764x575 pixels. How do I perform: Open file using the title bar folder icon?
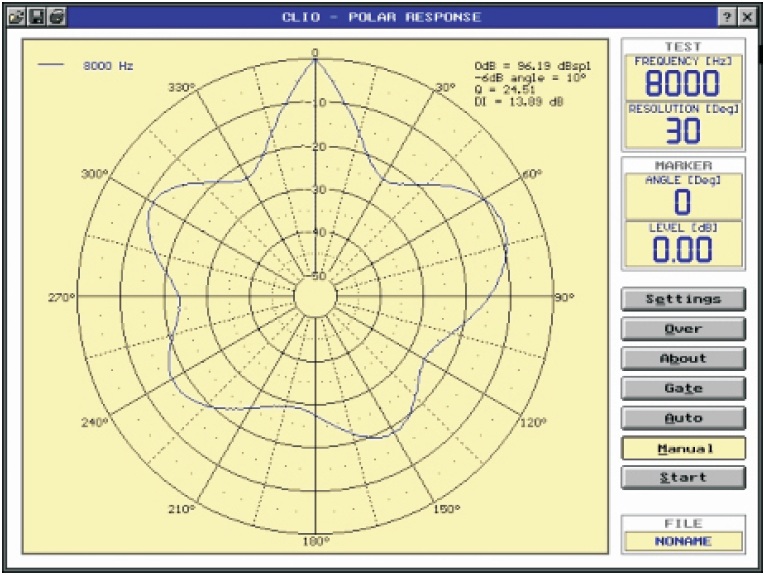[17, 17]
